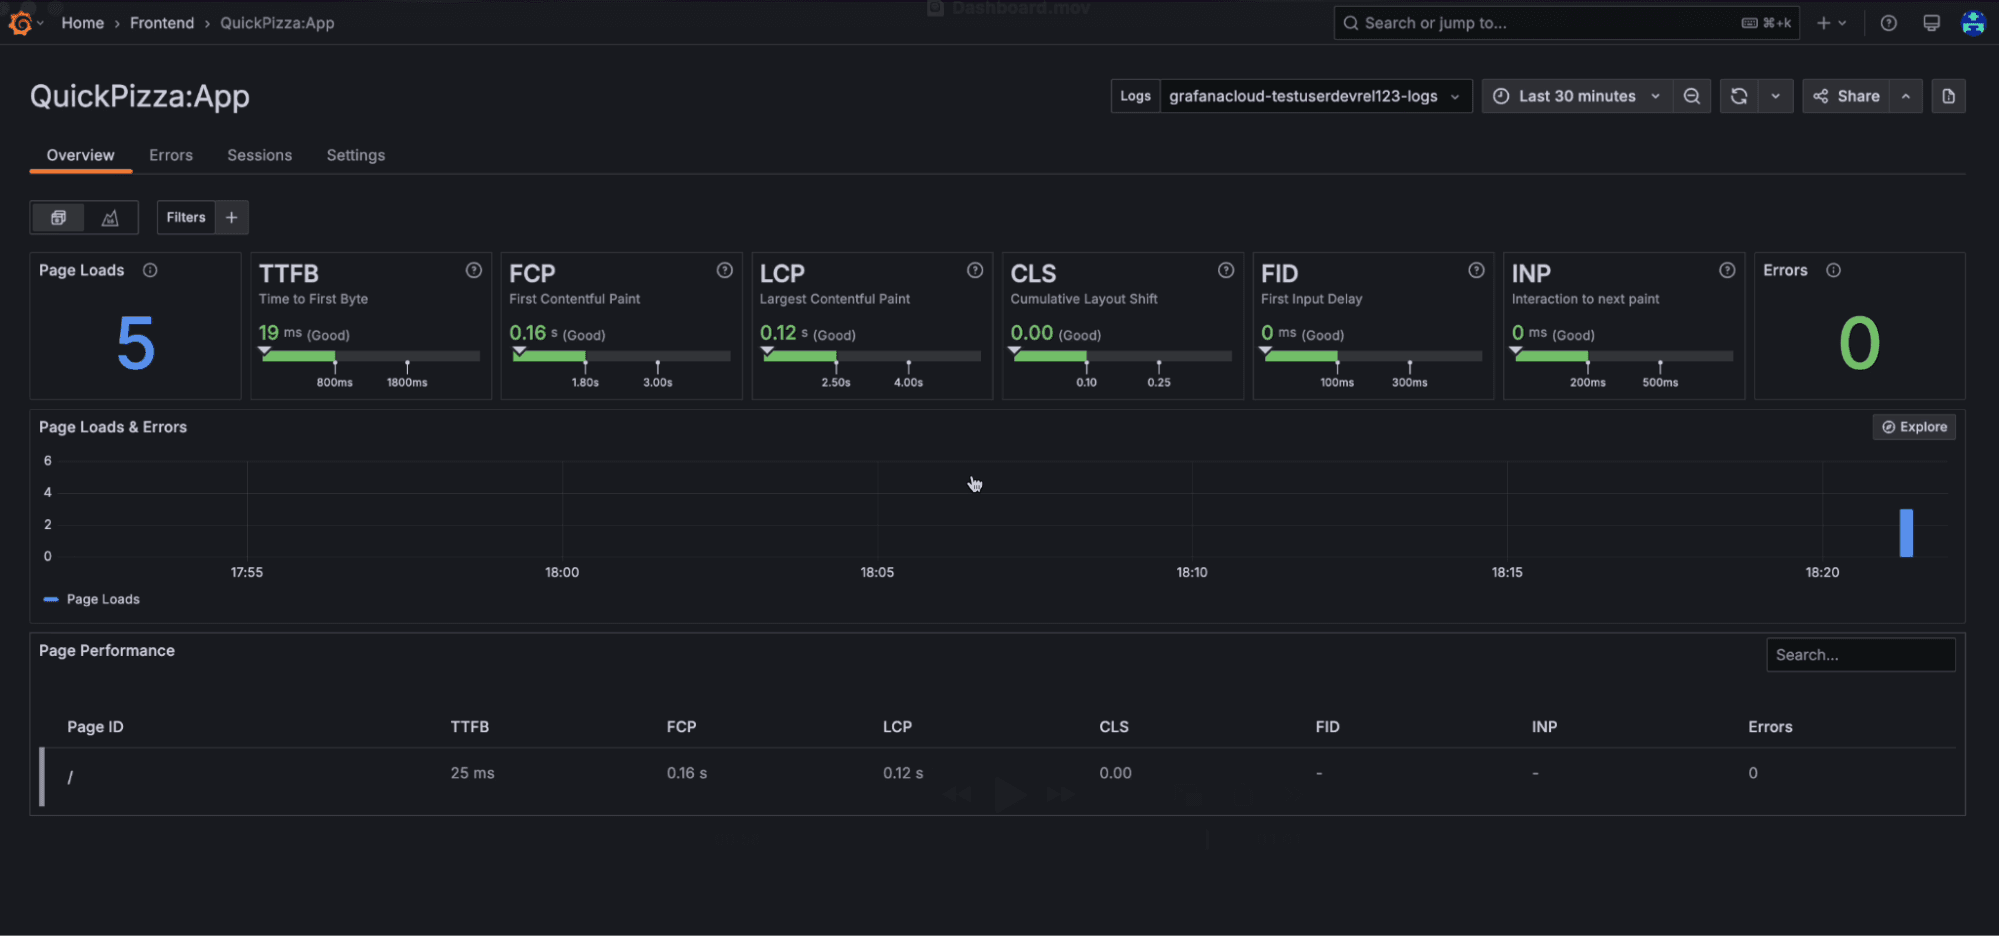Refresh the dashboard with the refresh icon
Viewport: 1999px width, 937px height.
pyautogui.click(x=1739, y=95)
